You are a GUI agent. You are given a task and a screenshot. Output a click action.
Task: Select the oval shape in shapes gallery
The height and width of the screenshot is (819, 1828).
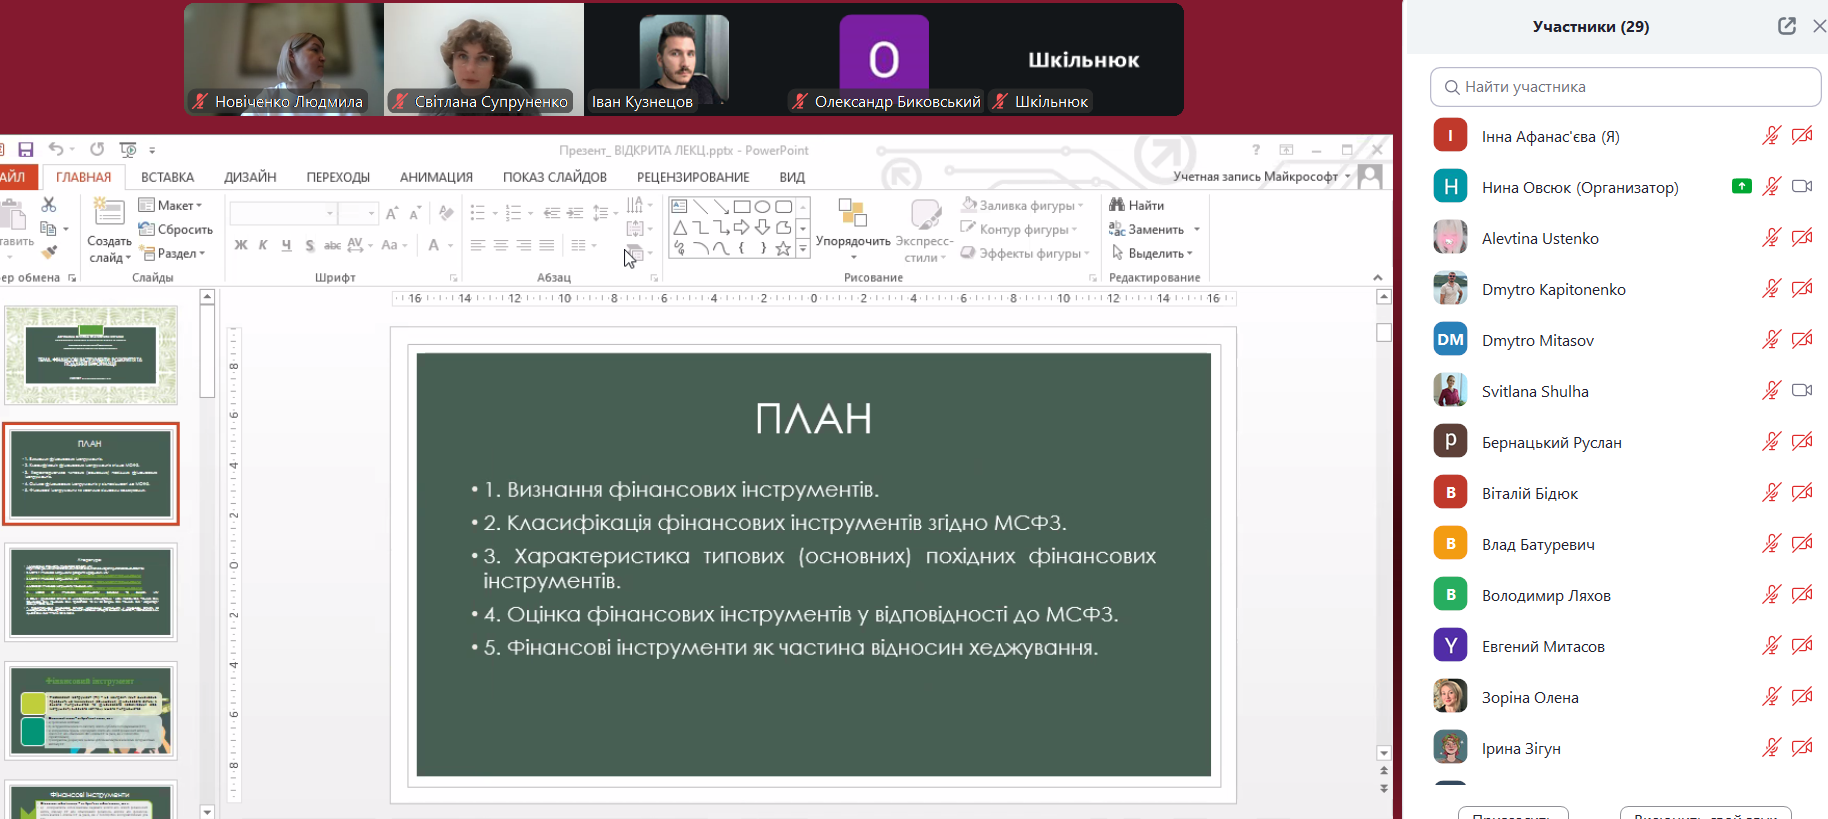point(762,207)
